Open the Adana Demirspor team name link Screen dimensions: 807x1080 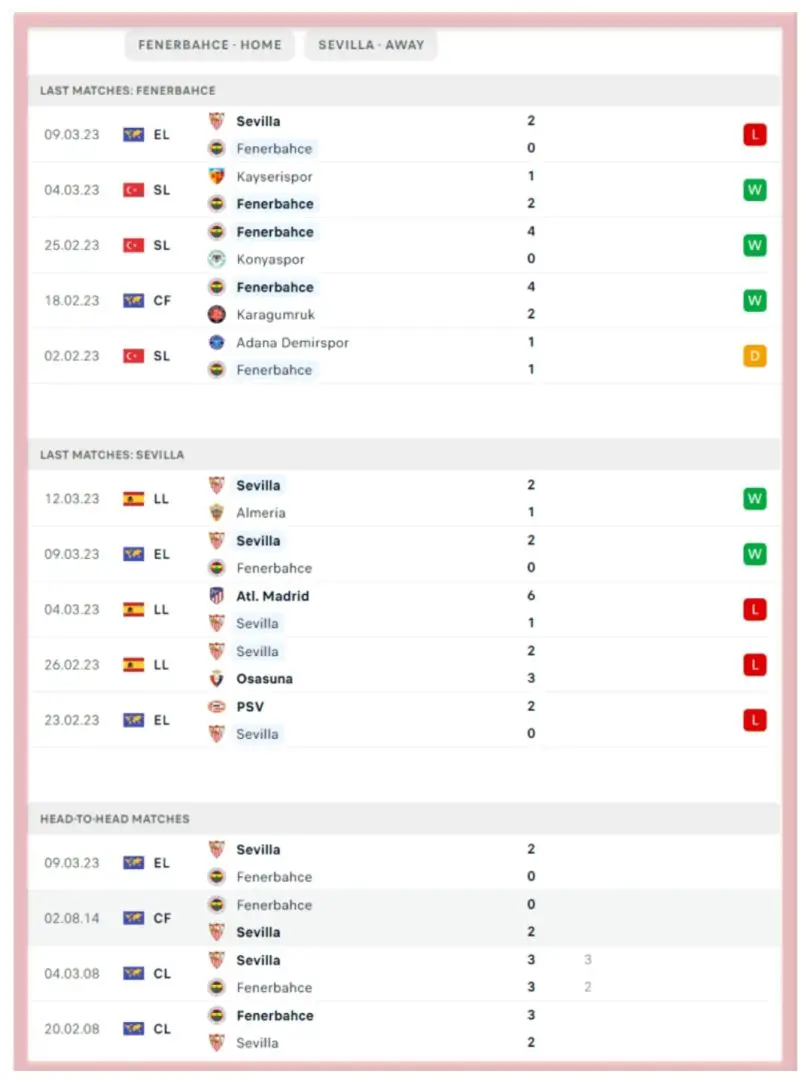click(292, 342)
